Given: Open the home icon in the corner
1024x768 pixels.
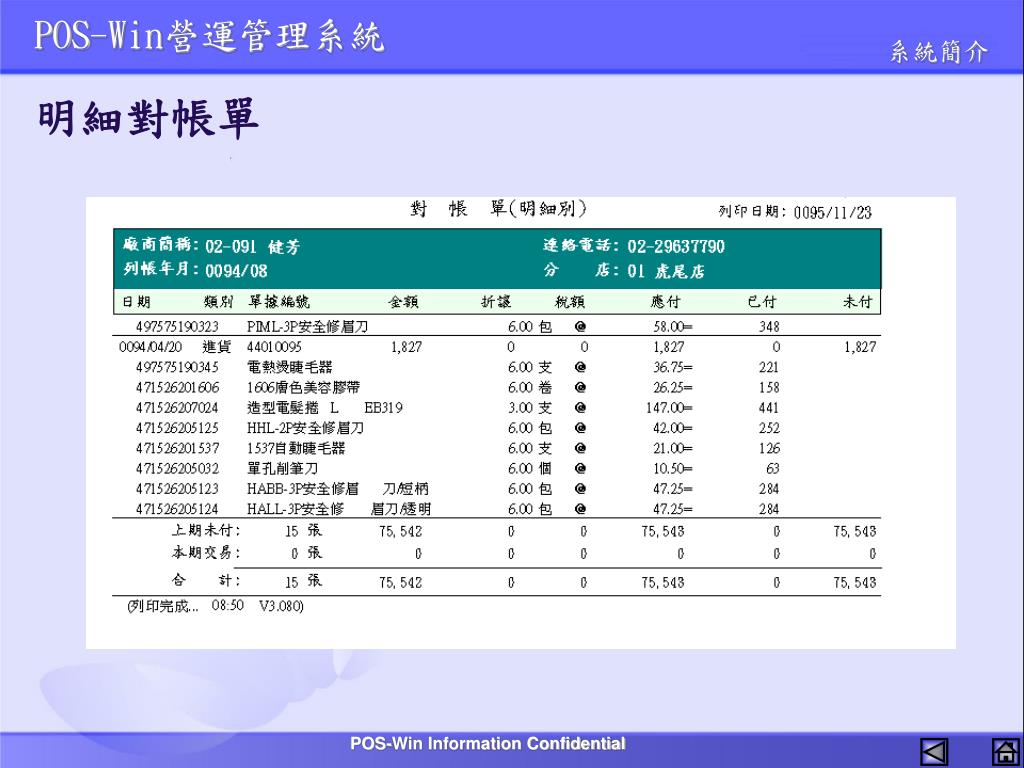Looking at the screenshot, I should (1006, 752).
